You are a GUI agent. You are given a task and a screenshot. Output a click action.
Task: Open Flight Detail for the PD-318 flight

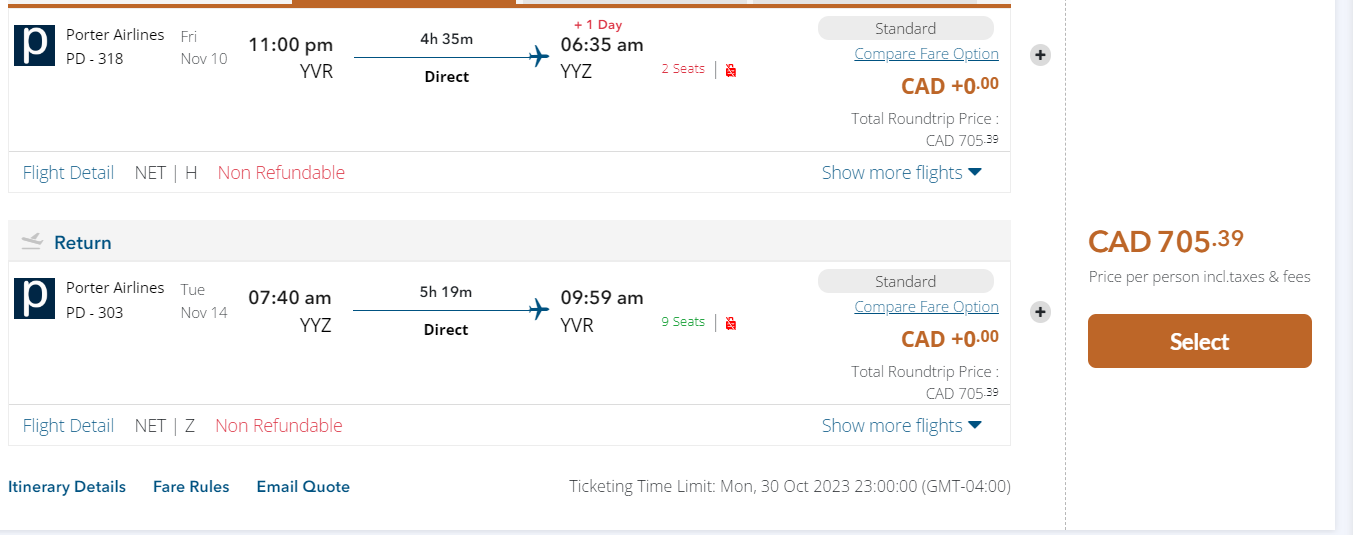coord(68,173)
